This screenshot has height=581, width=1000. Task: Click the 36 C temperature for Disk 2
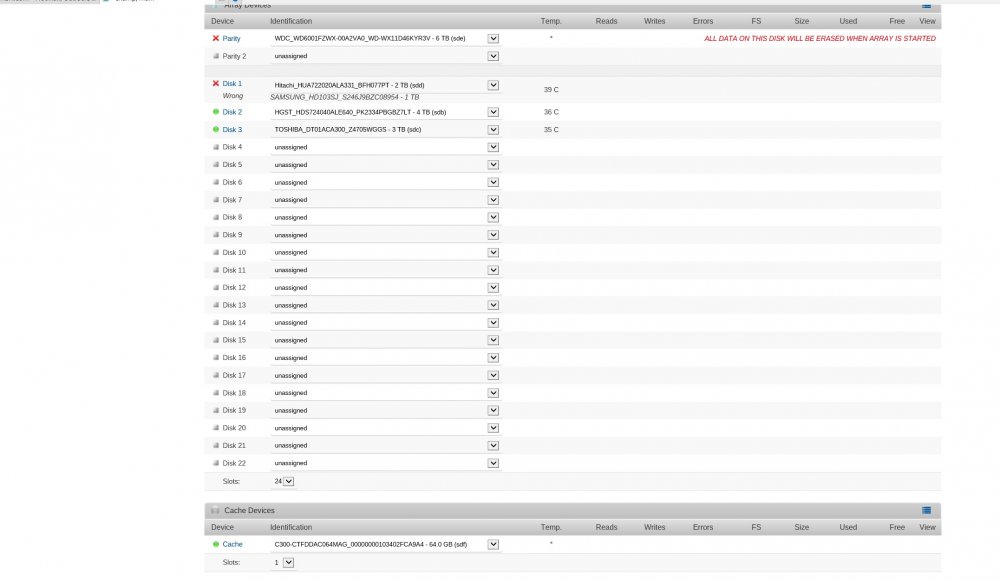pyautogui.click(x=551, y=112)
